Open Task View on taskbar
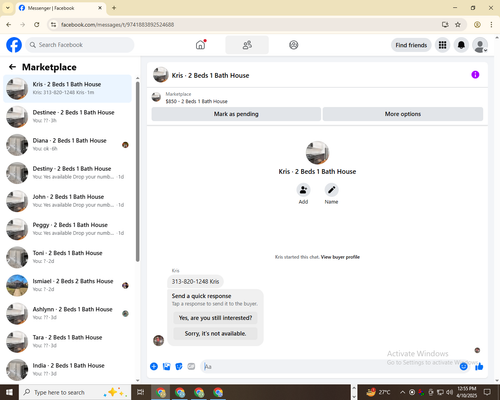This screenshot has height=400, width=500. coord(141,392)
